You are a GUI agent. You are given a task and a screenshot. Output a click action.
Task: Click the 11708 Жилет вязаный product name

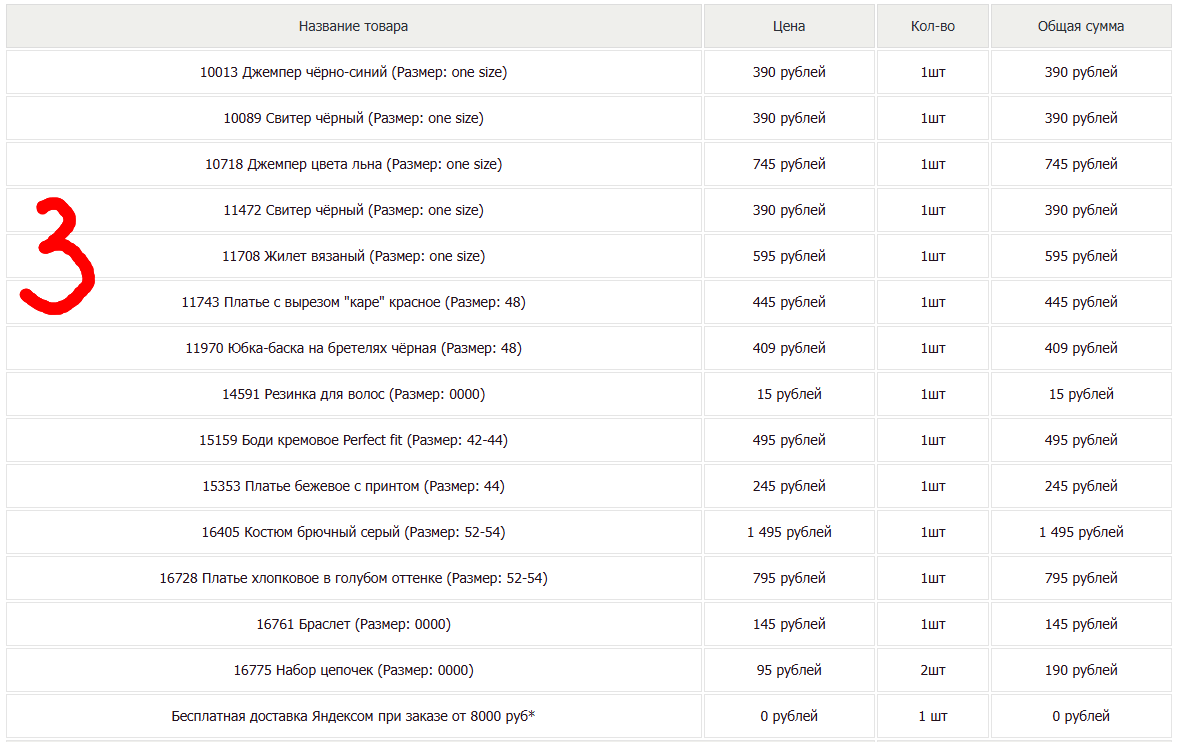click(x=353, y=256)
